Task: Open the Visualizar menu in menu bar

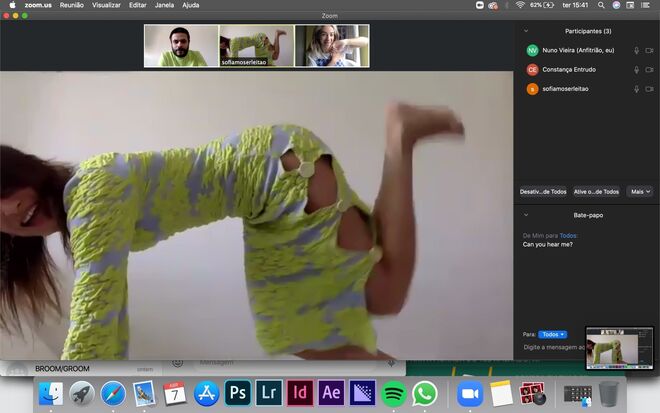Action: pos(107,5)
